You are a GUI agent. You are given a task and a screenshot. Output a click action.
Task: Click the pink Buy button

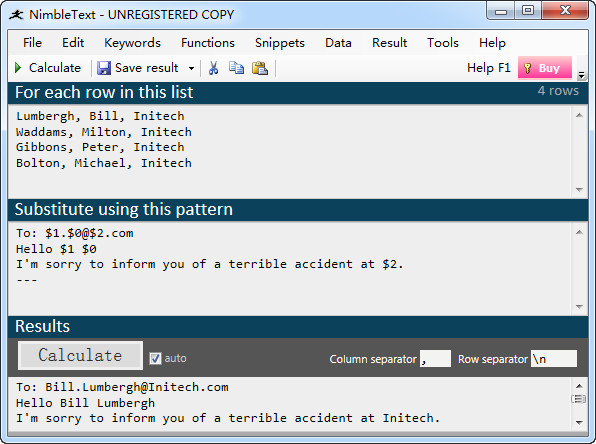[545, 68]
